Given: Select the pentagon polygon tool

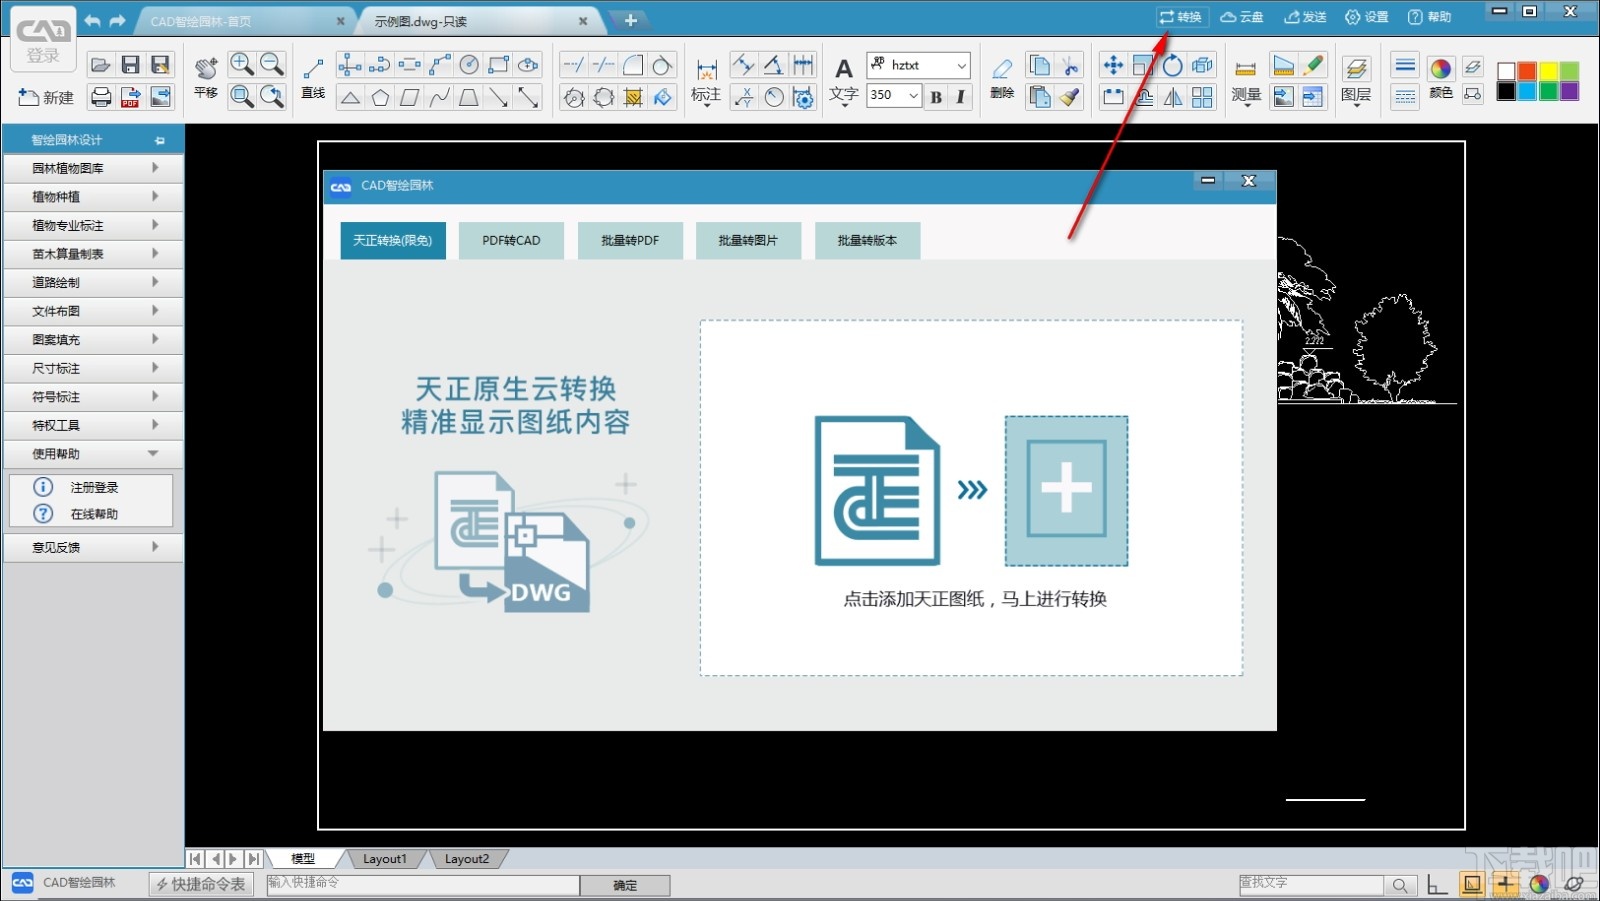Looking at the screenshot, I should [380, 97].
